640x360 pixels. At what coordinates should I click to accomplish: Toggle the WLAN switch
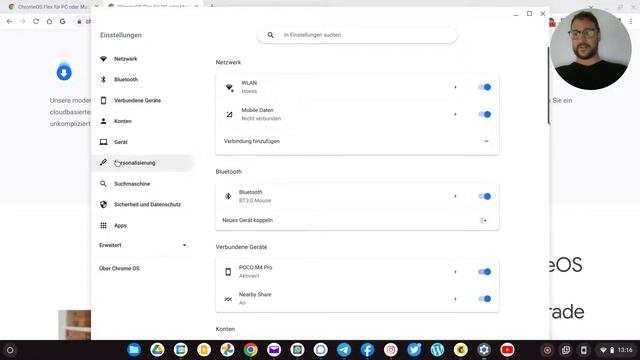[x=484, y=87]
